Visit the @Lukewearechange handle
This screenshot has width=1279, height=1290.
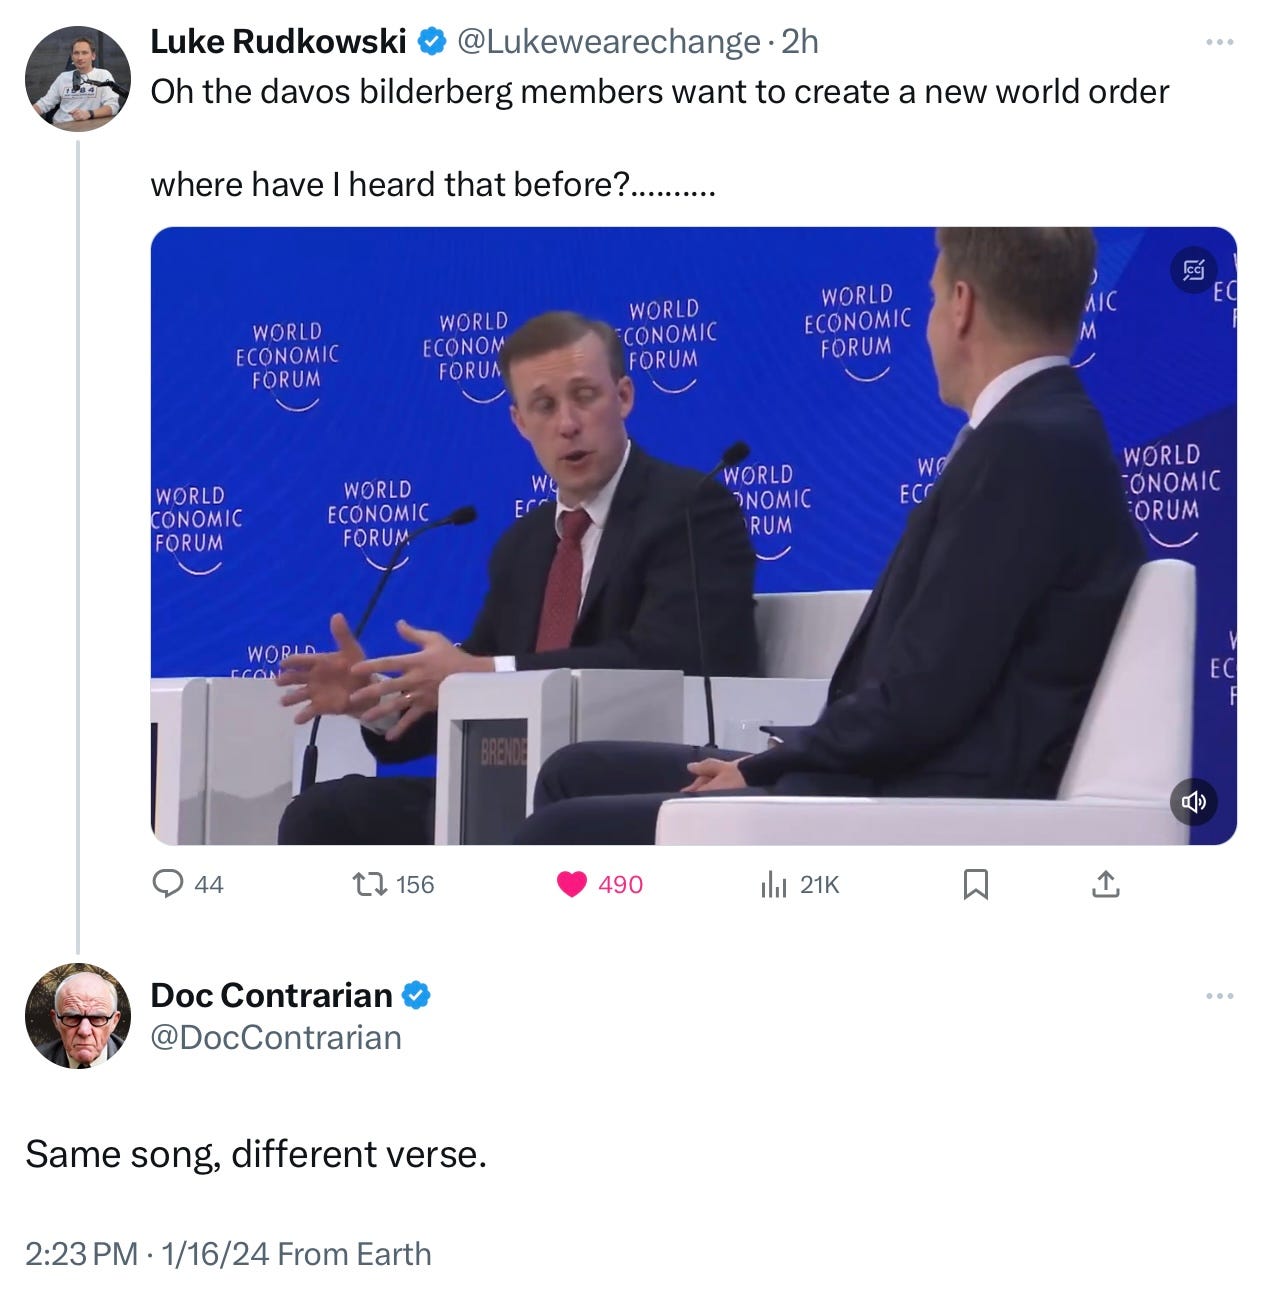coord(607,41)
